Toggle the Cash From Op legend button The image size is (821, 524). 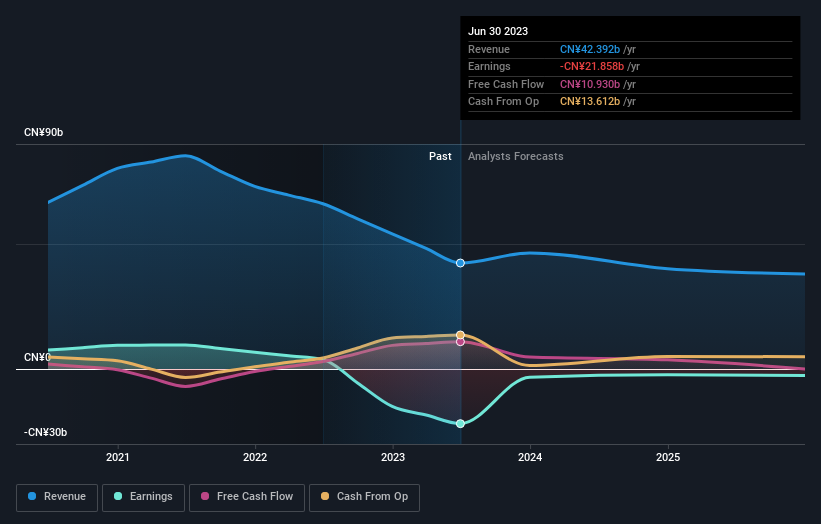[364, 497]
